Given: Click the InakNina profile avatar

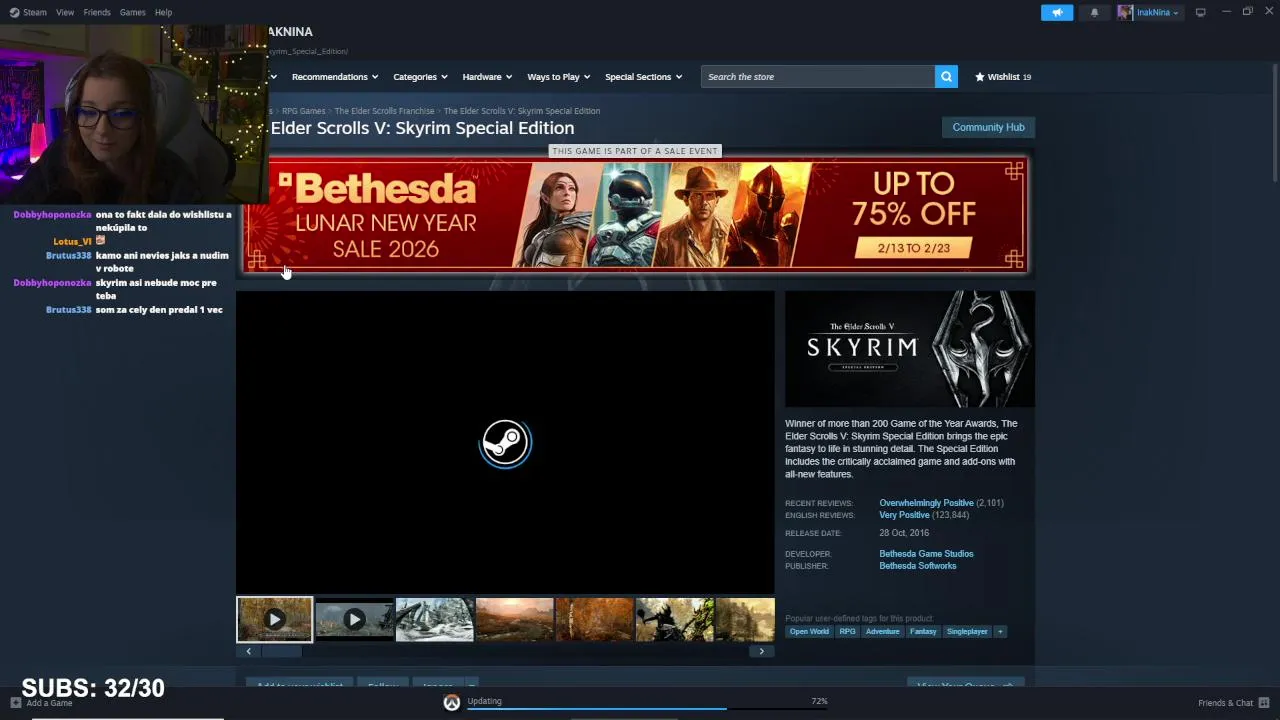Looking at the screenshot, I should 1125,12.
